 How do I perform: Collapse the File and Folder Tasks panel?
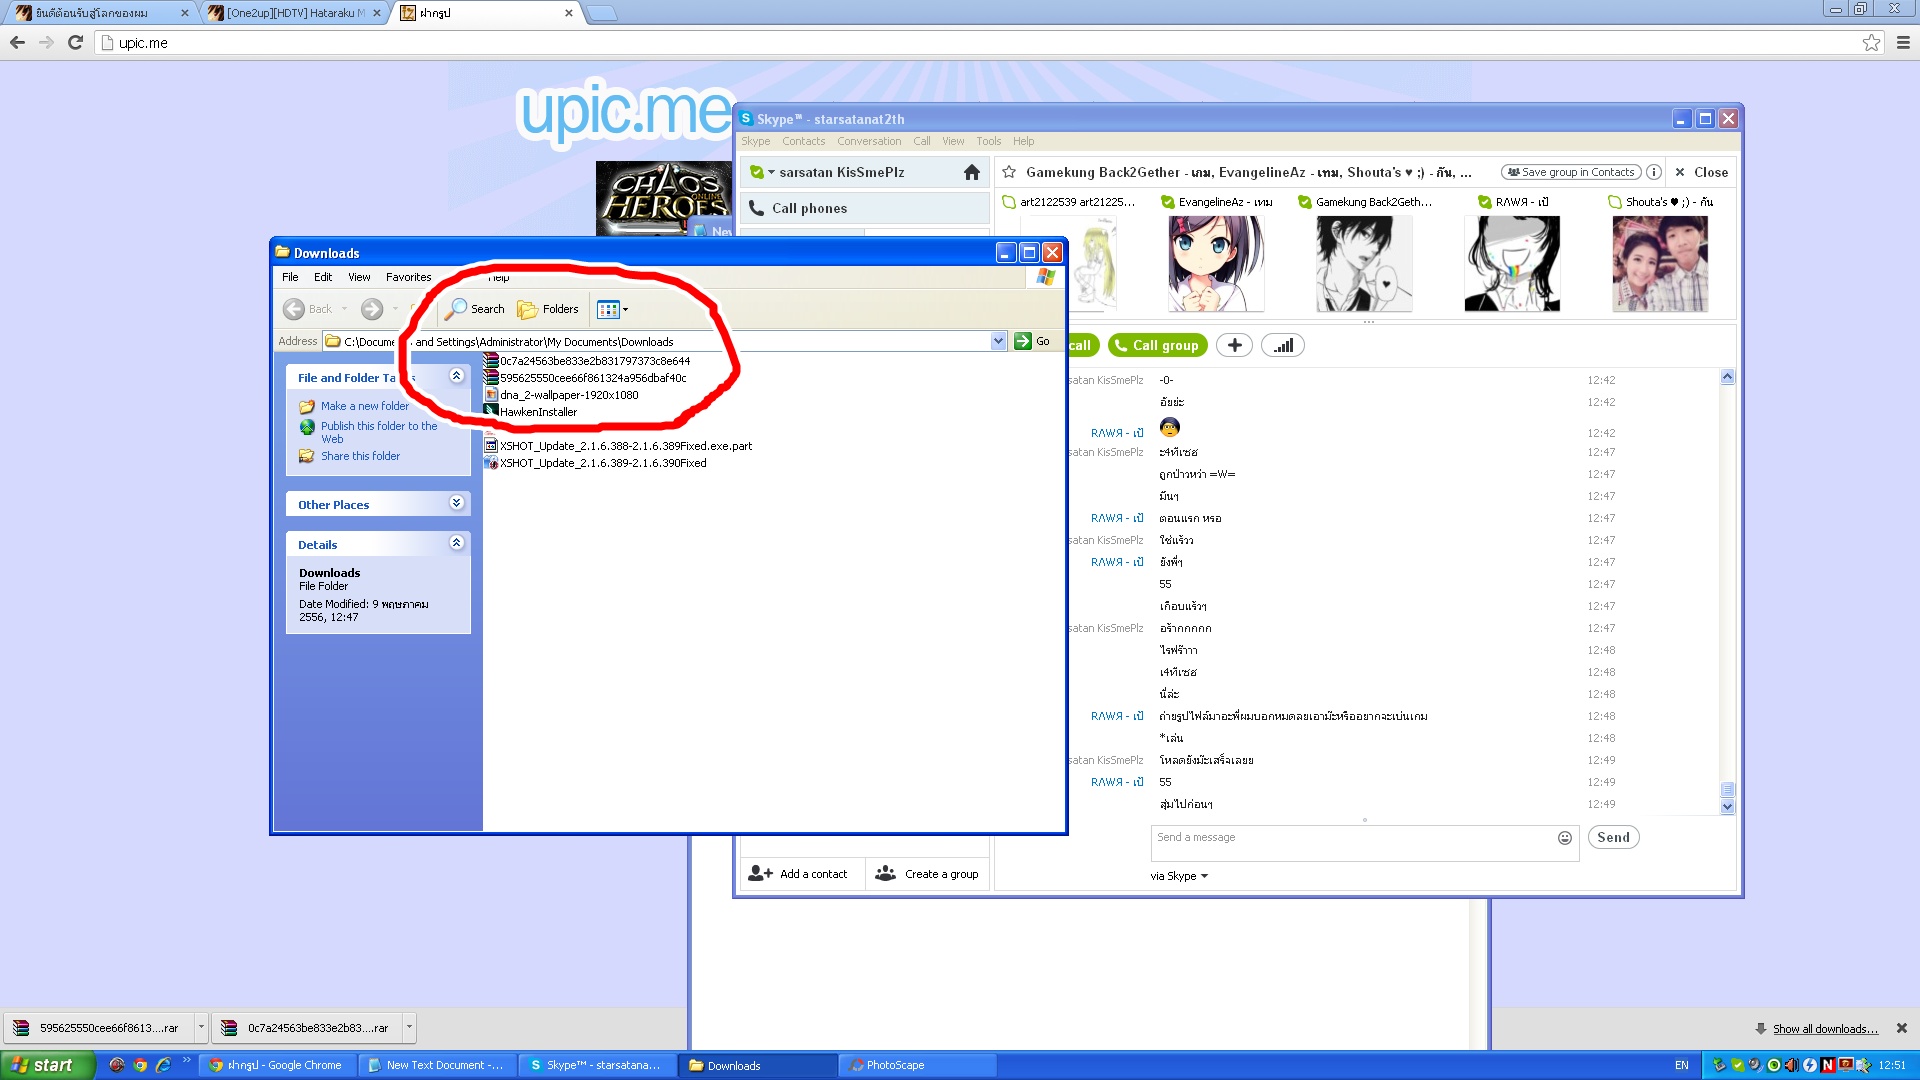pos(456,377)
